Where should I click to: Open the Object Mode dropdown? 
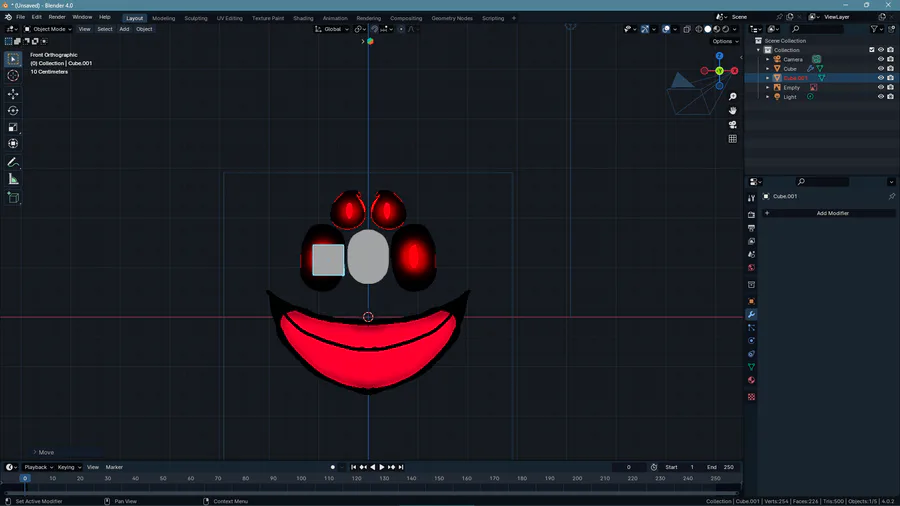(x=48, y=29)
